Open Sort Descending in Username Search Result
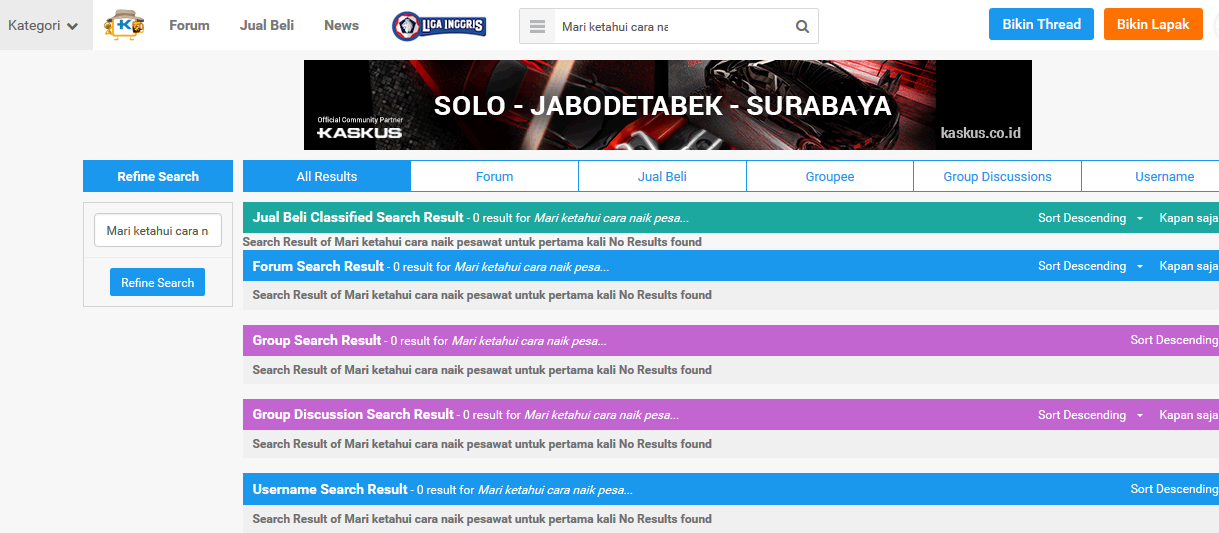Viewport: 1219px width, 533px height. point(1174,489)
